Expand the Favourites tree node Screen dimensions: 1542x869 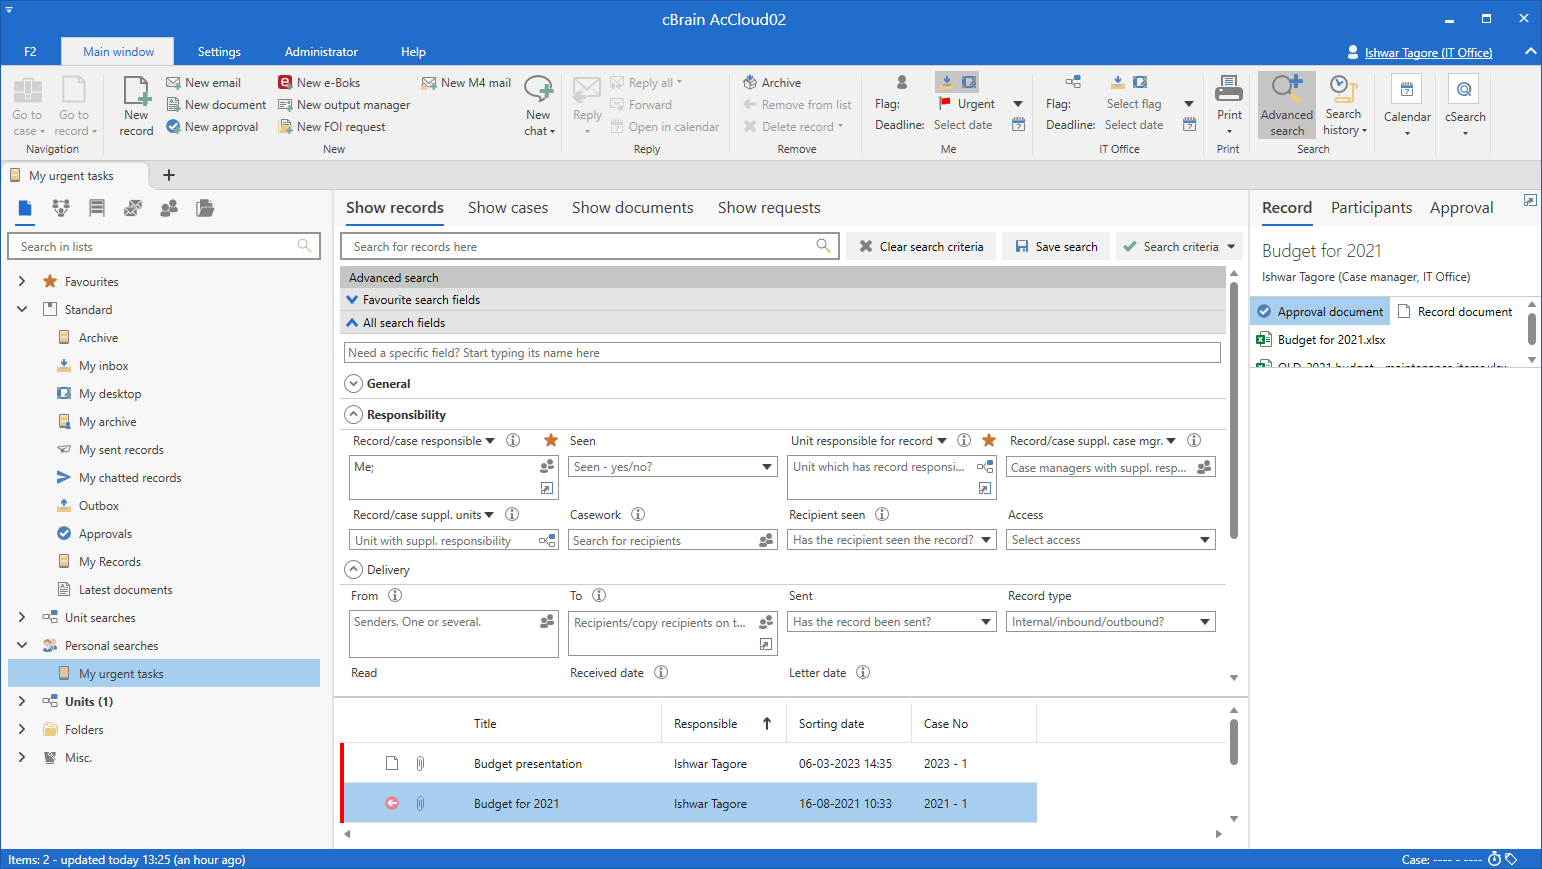[x=22, y=282]
